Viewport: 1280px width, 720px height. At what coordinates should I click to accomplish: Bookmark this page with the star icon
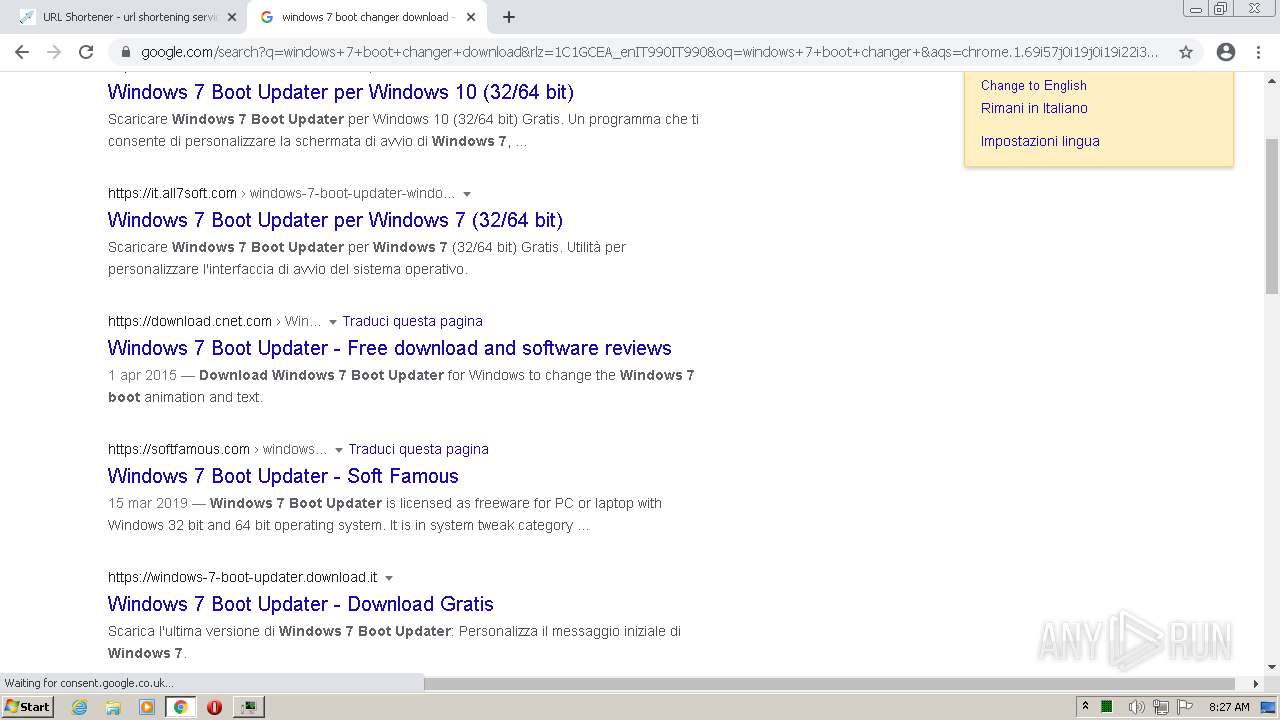(x=1186, y=52)
